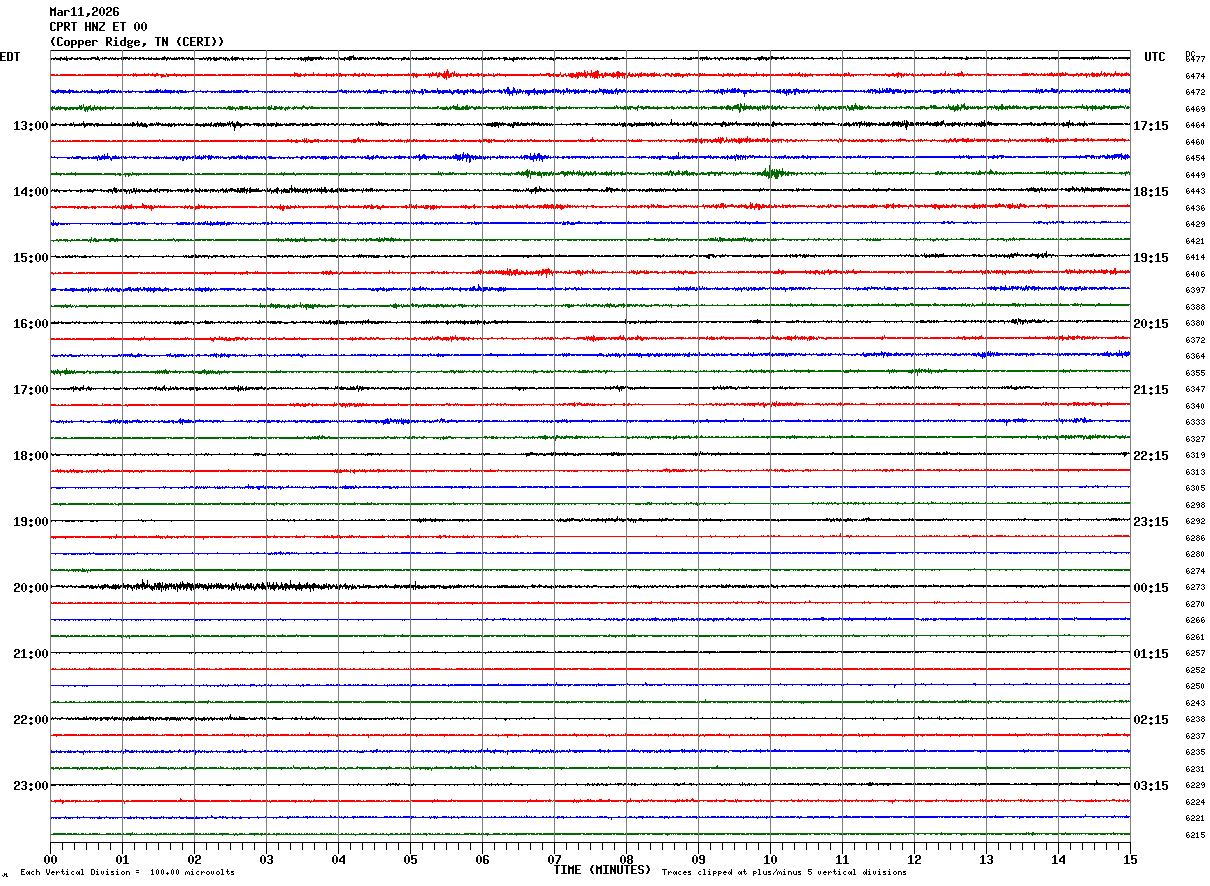Click the vertical division scale note
The width and height of the screenshot is (1210, 886).
click(127, 873)
